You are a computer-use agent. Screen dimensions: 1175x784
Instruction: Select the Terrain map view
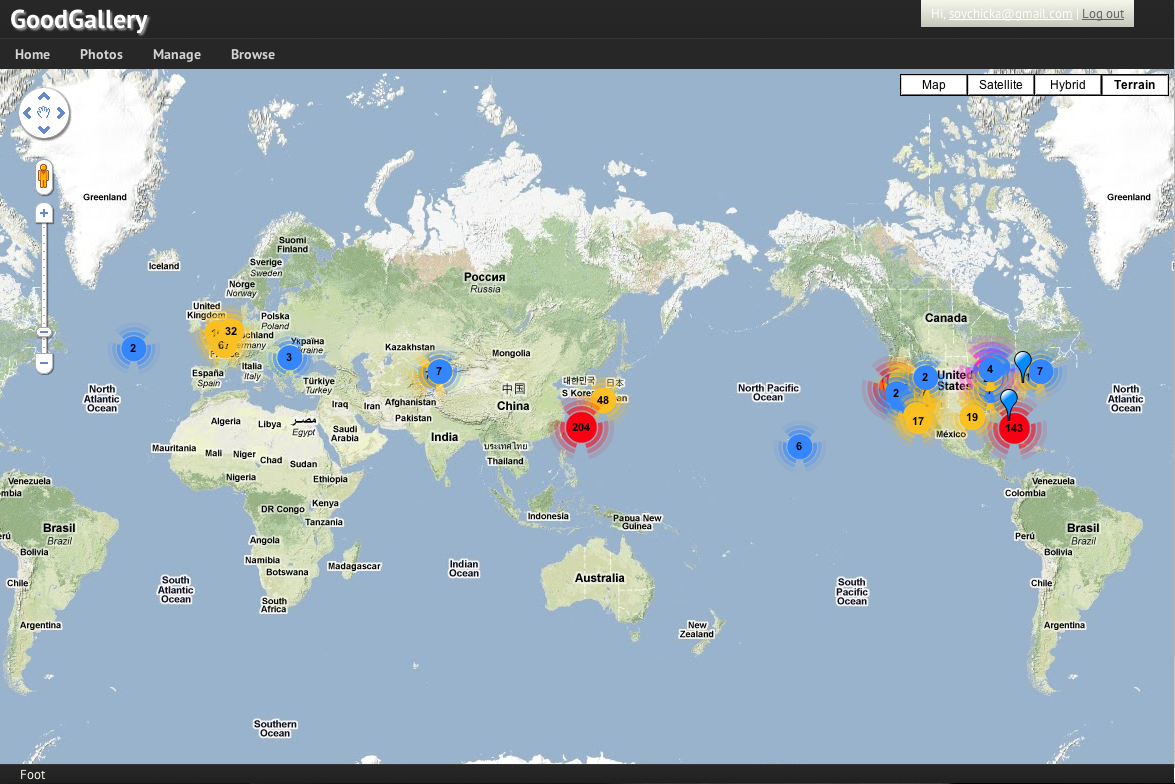point(1135,85)
